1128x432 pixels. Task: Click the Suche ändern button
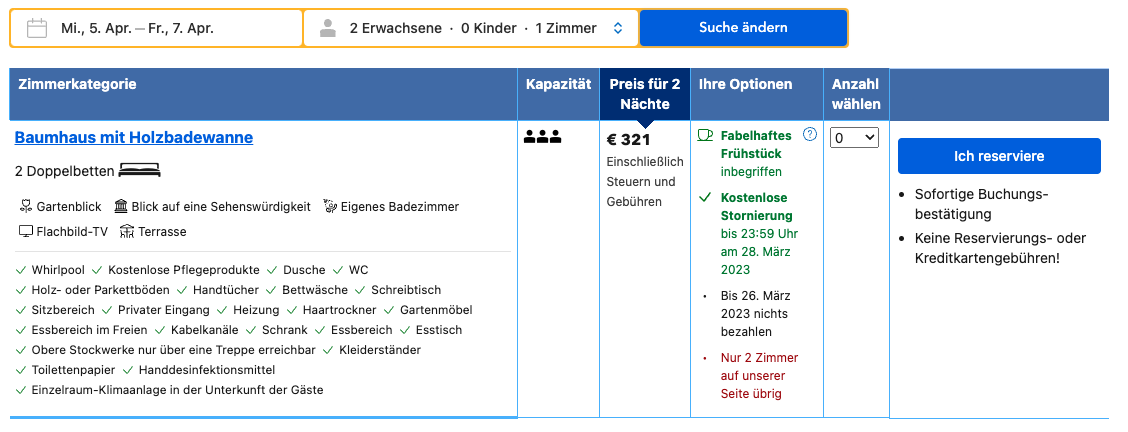(x=743, y=28)
